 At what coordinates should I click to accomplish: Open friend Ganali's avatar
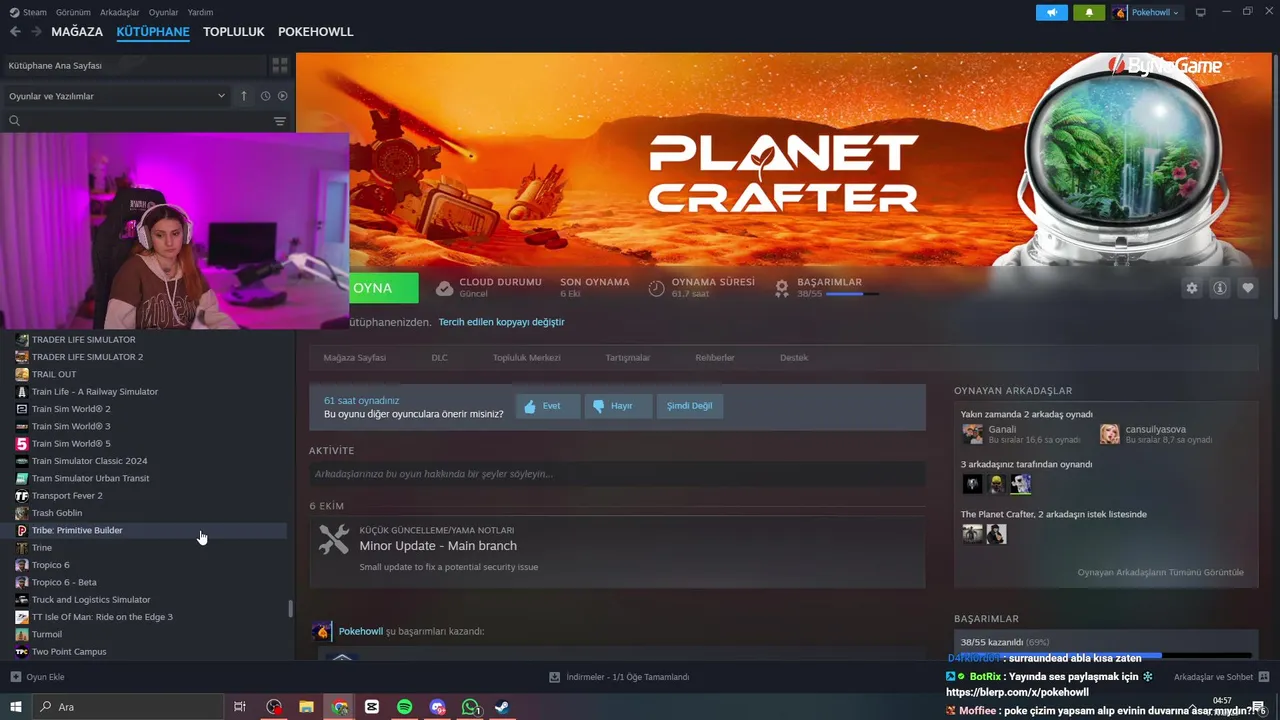point(972,434)
